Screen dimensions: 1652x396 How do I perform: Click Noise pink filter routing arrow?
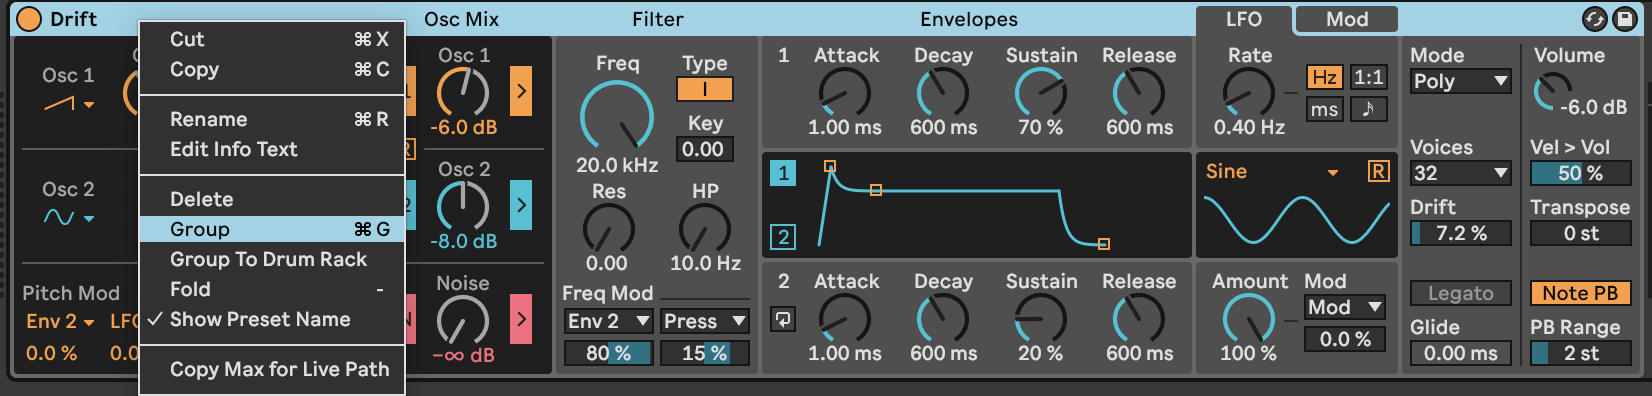click(x=521, y=319)
